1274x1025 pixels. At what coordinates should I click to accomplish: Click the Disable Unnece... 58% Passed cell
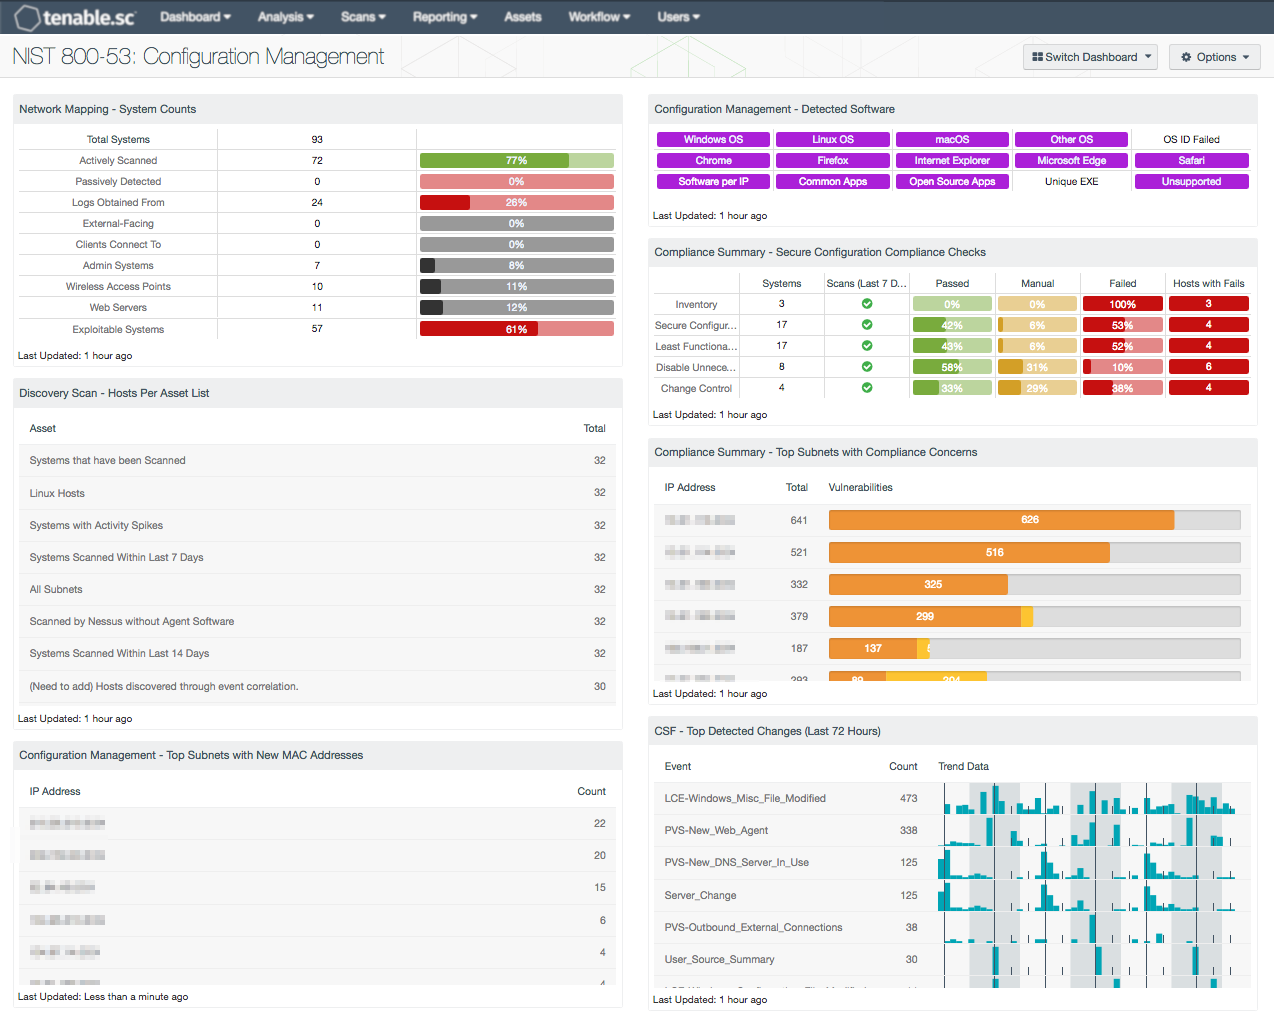click(x=952, y=367)
